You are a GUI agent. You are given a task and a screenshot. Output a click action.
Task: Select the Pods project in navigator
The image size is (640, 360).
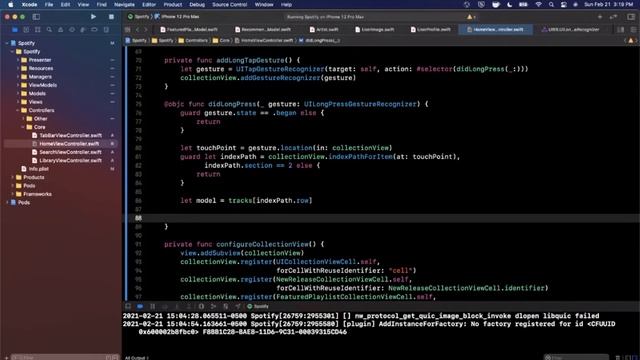coord(24,202)
